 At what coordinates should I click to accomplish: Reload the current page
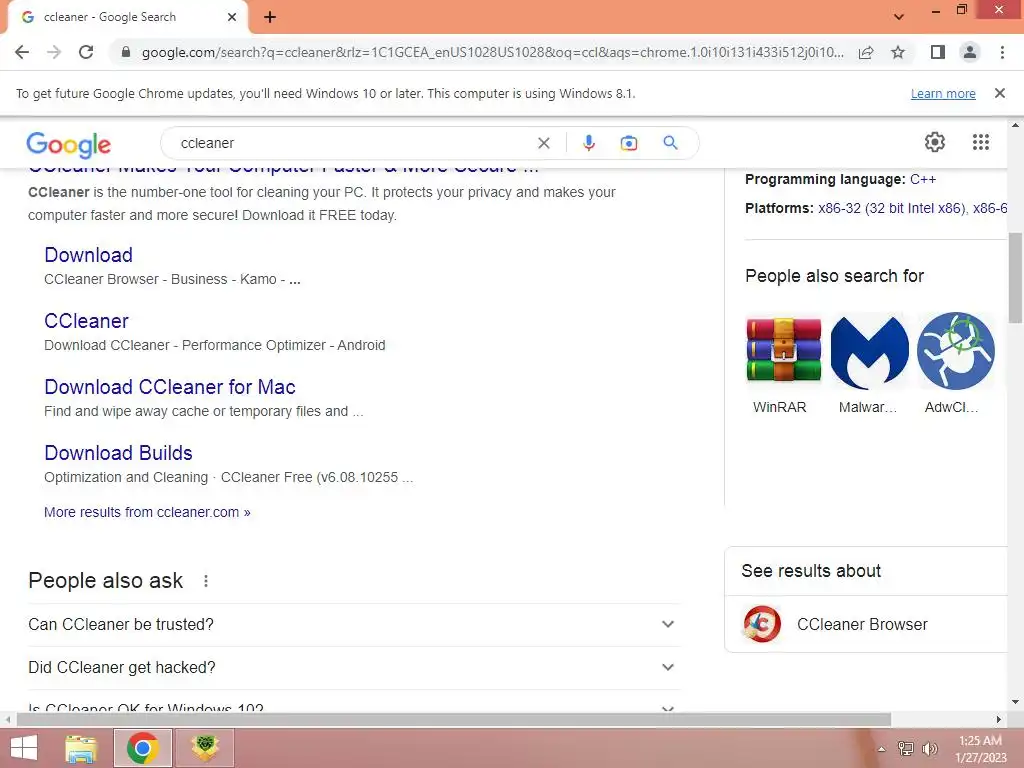[86, 52]
